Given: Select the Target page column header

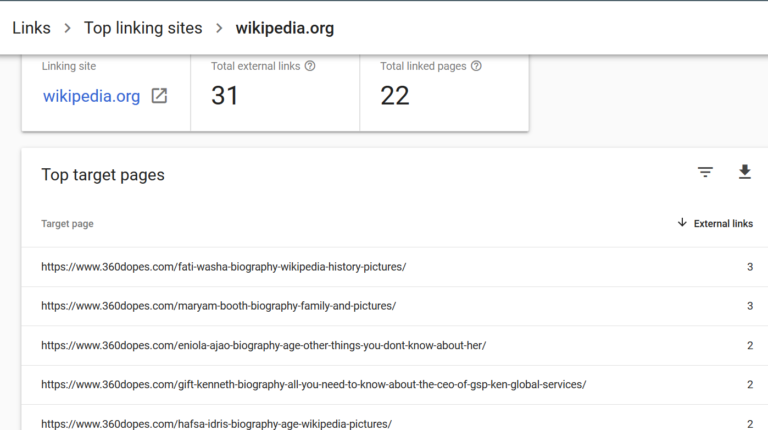Looking at the screenshot, I should tap(67, 223).
